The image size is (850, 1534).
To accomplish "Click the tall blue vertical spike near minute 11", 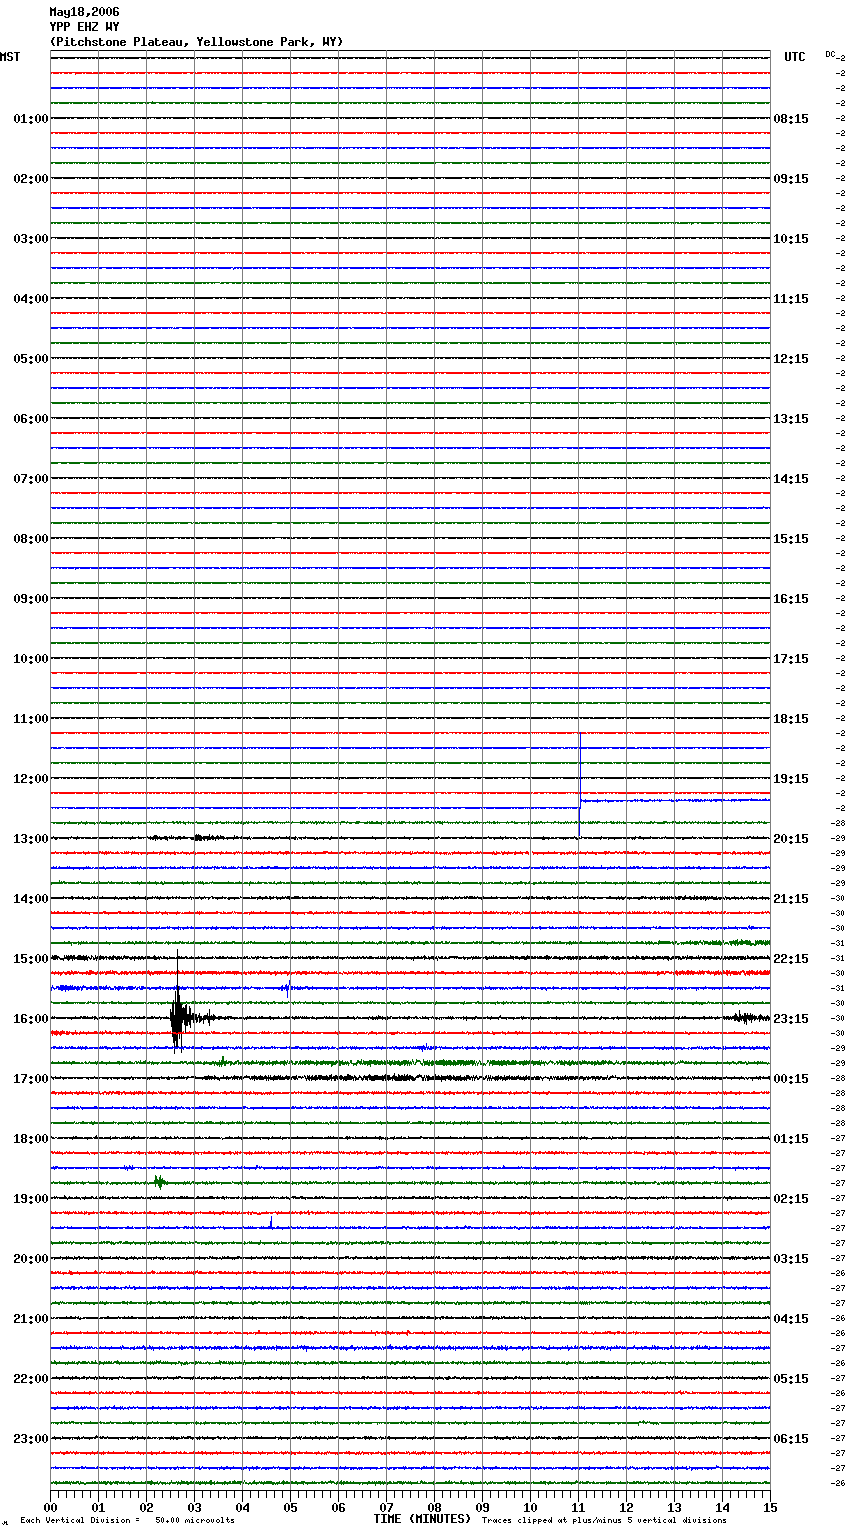I will pos(580,768).
